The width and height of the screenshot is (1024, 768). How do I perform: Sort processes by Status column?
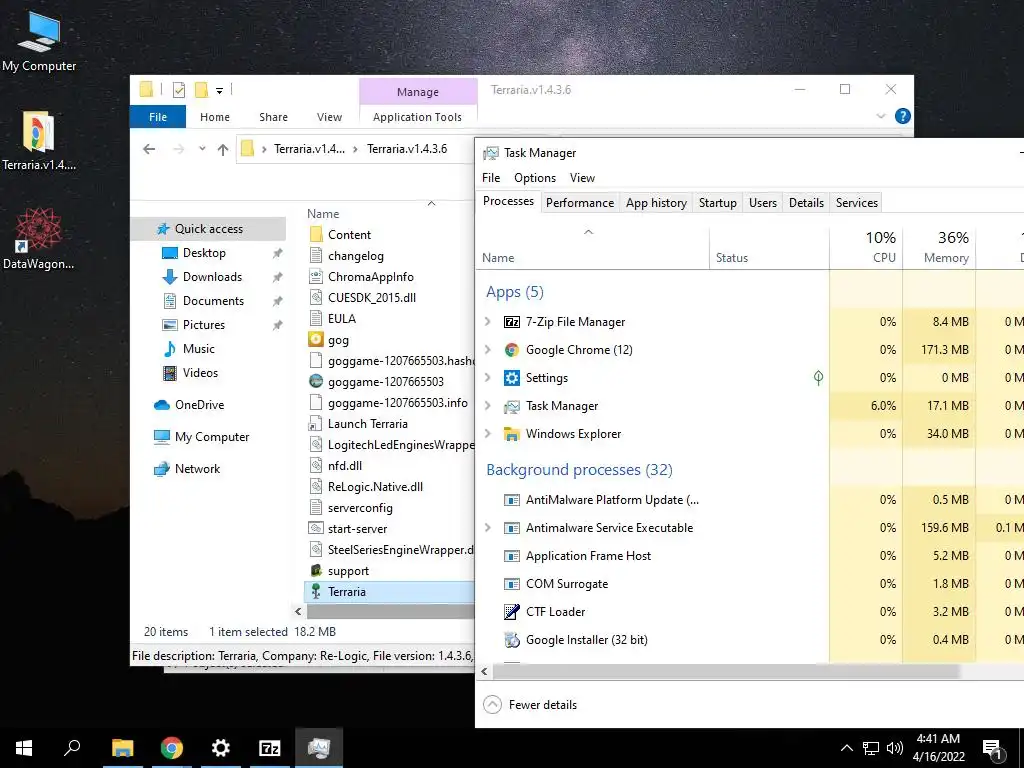[x=769, y=247]
